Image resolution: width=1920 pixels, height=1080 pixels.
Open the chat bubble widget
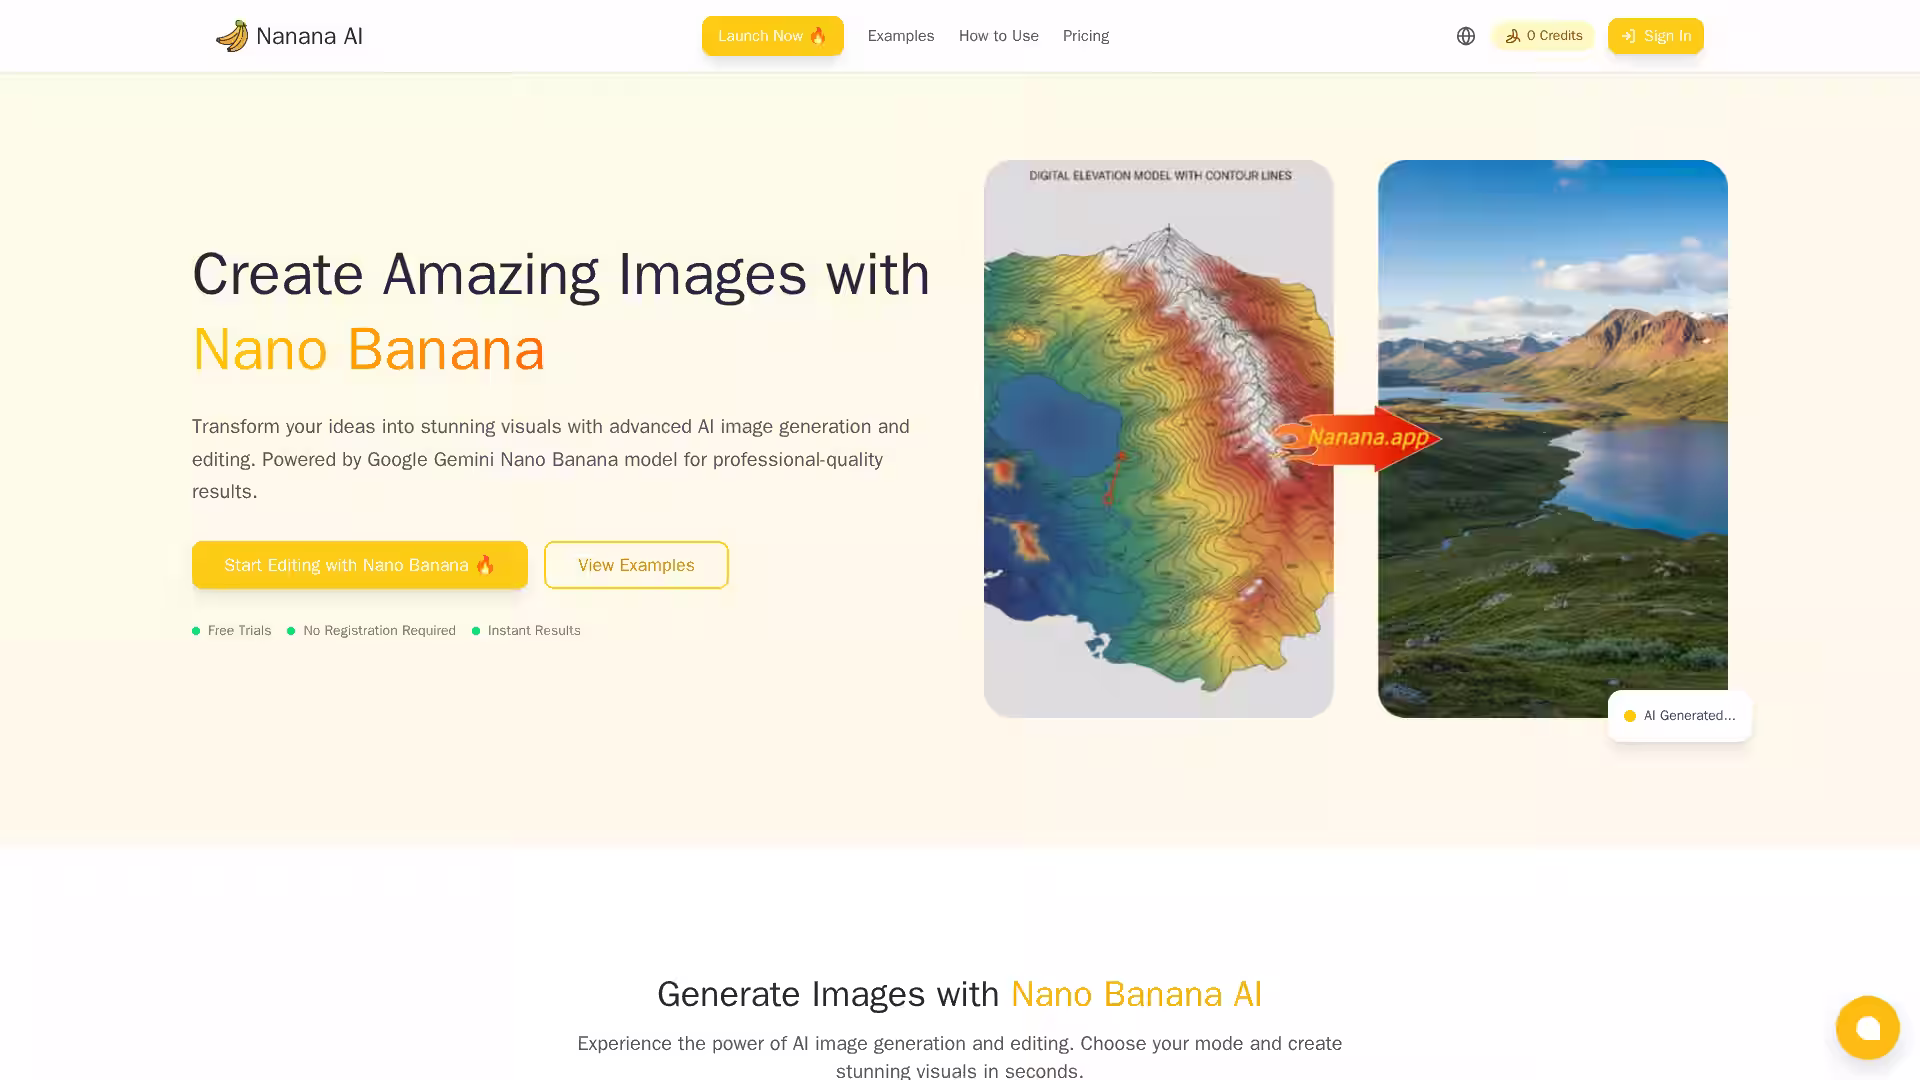[x=1867, y=1027]
